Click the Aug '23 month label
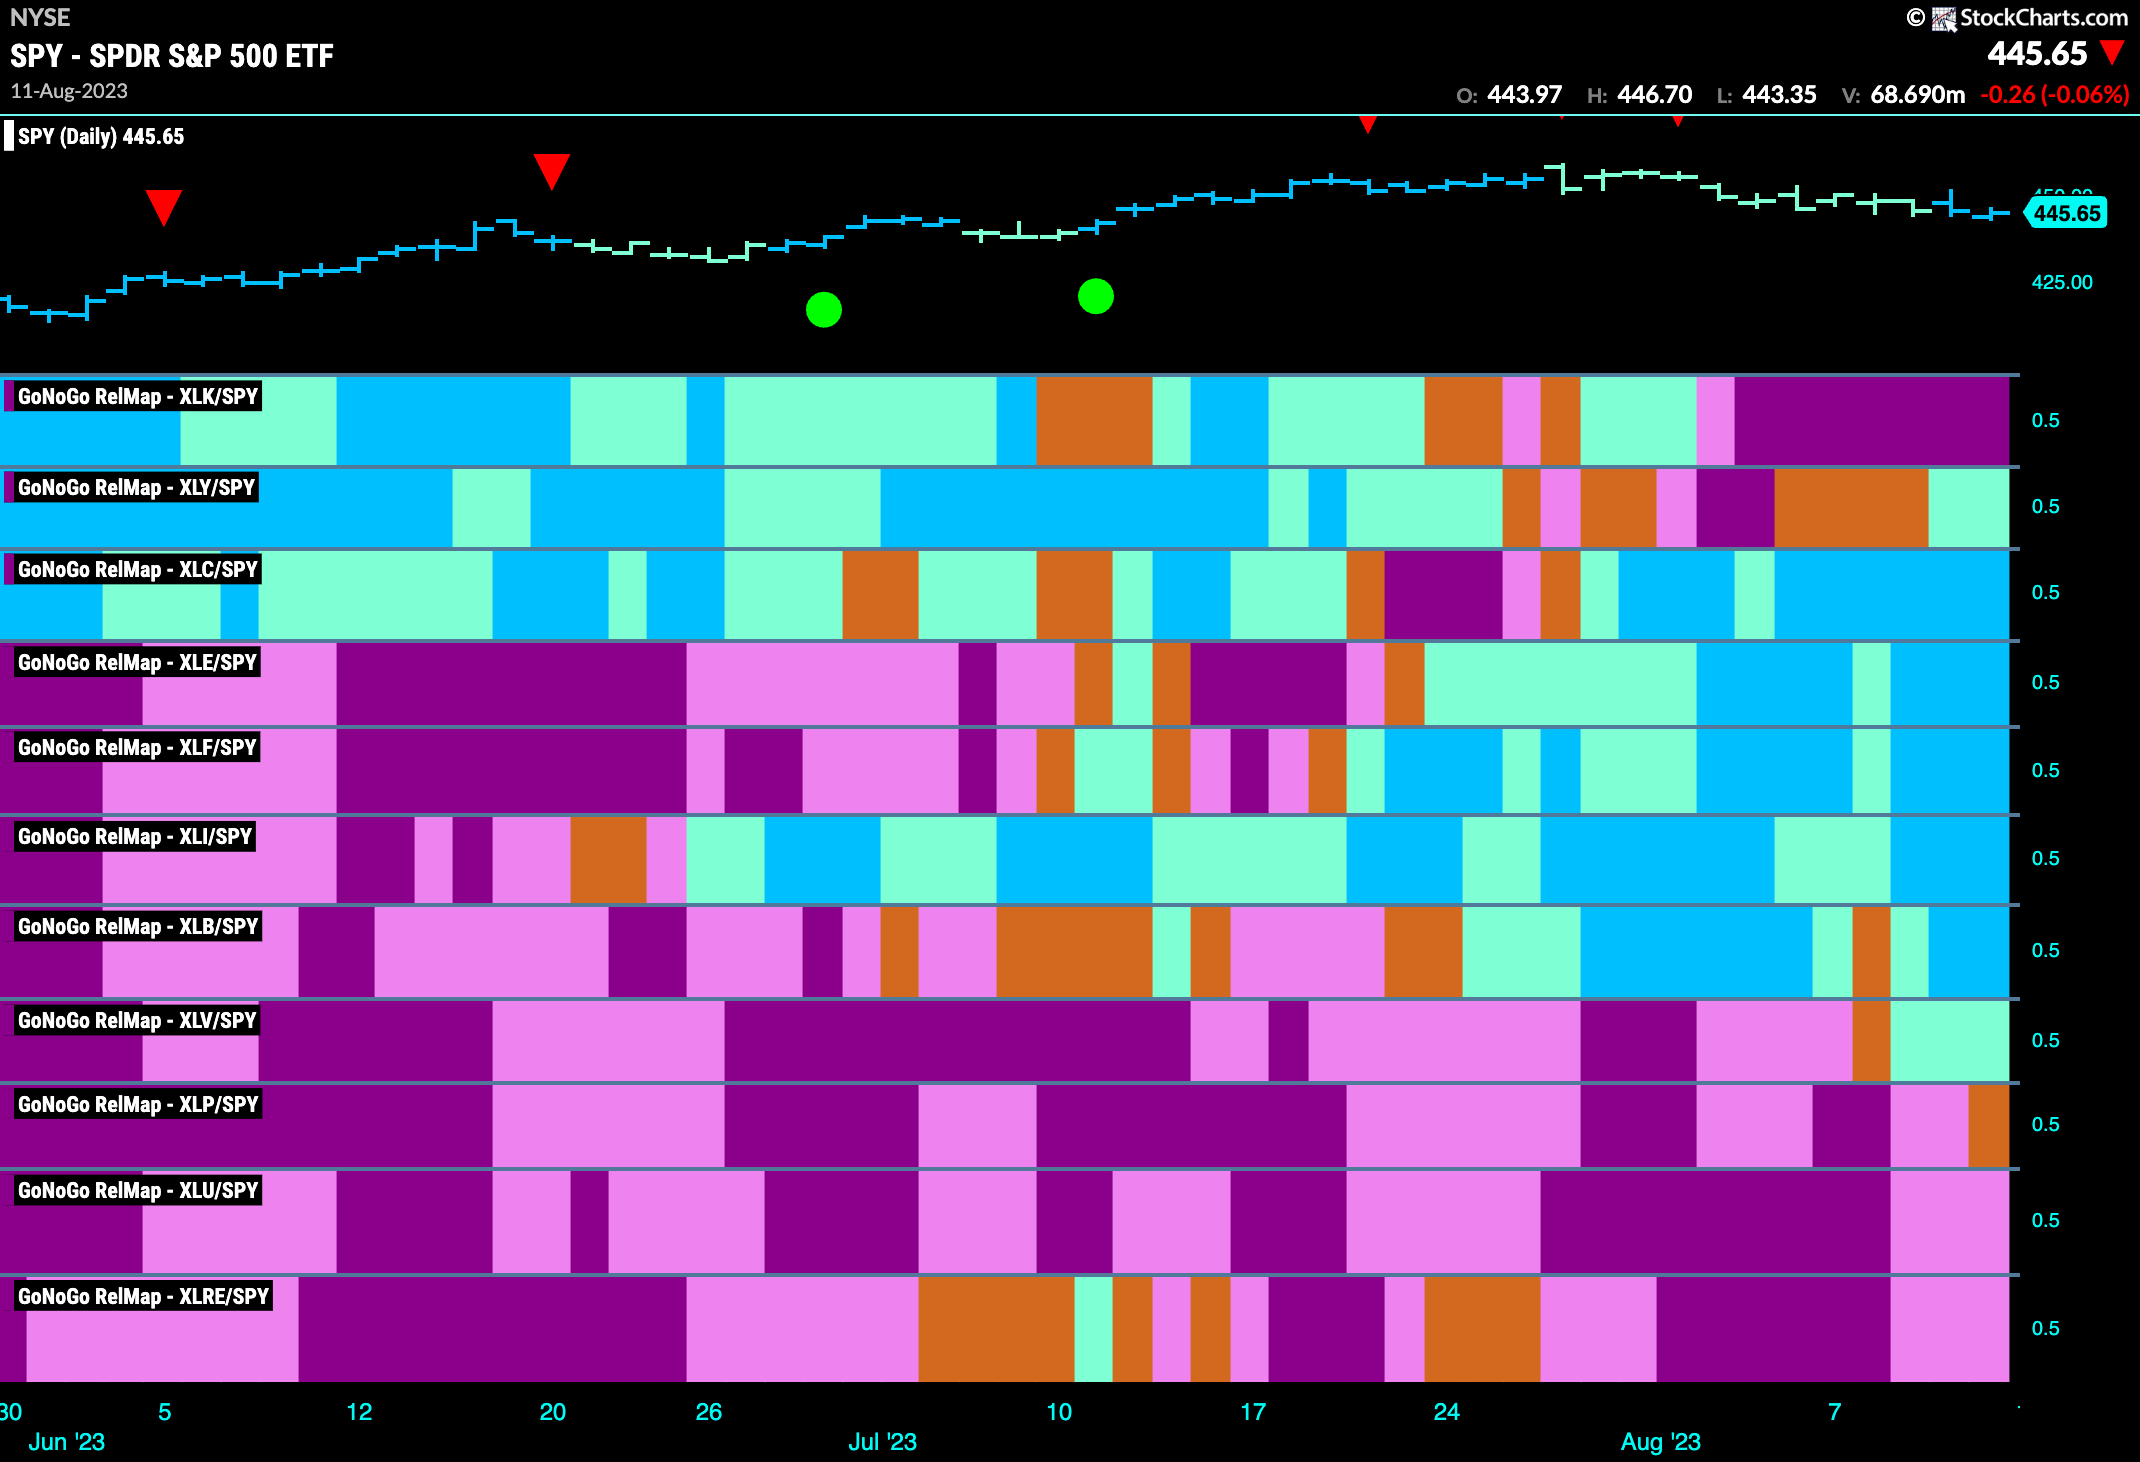Image resolution: width=2140 pixels, height=1462 pixels. [1660, 1442]
